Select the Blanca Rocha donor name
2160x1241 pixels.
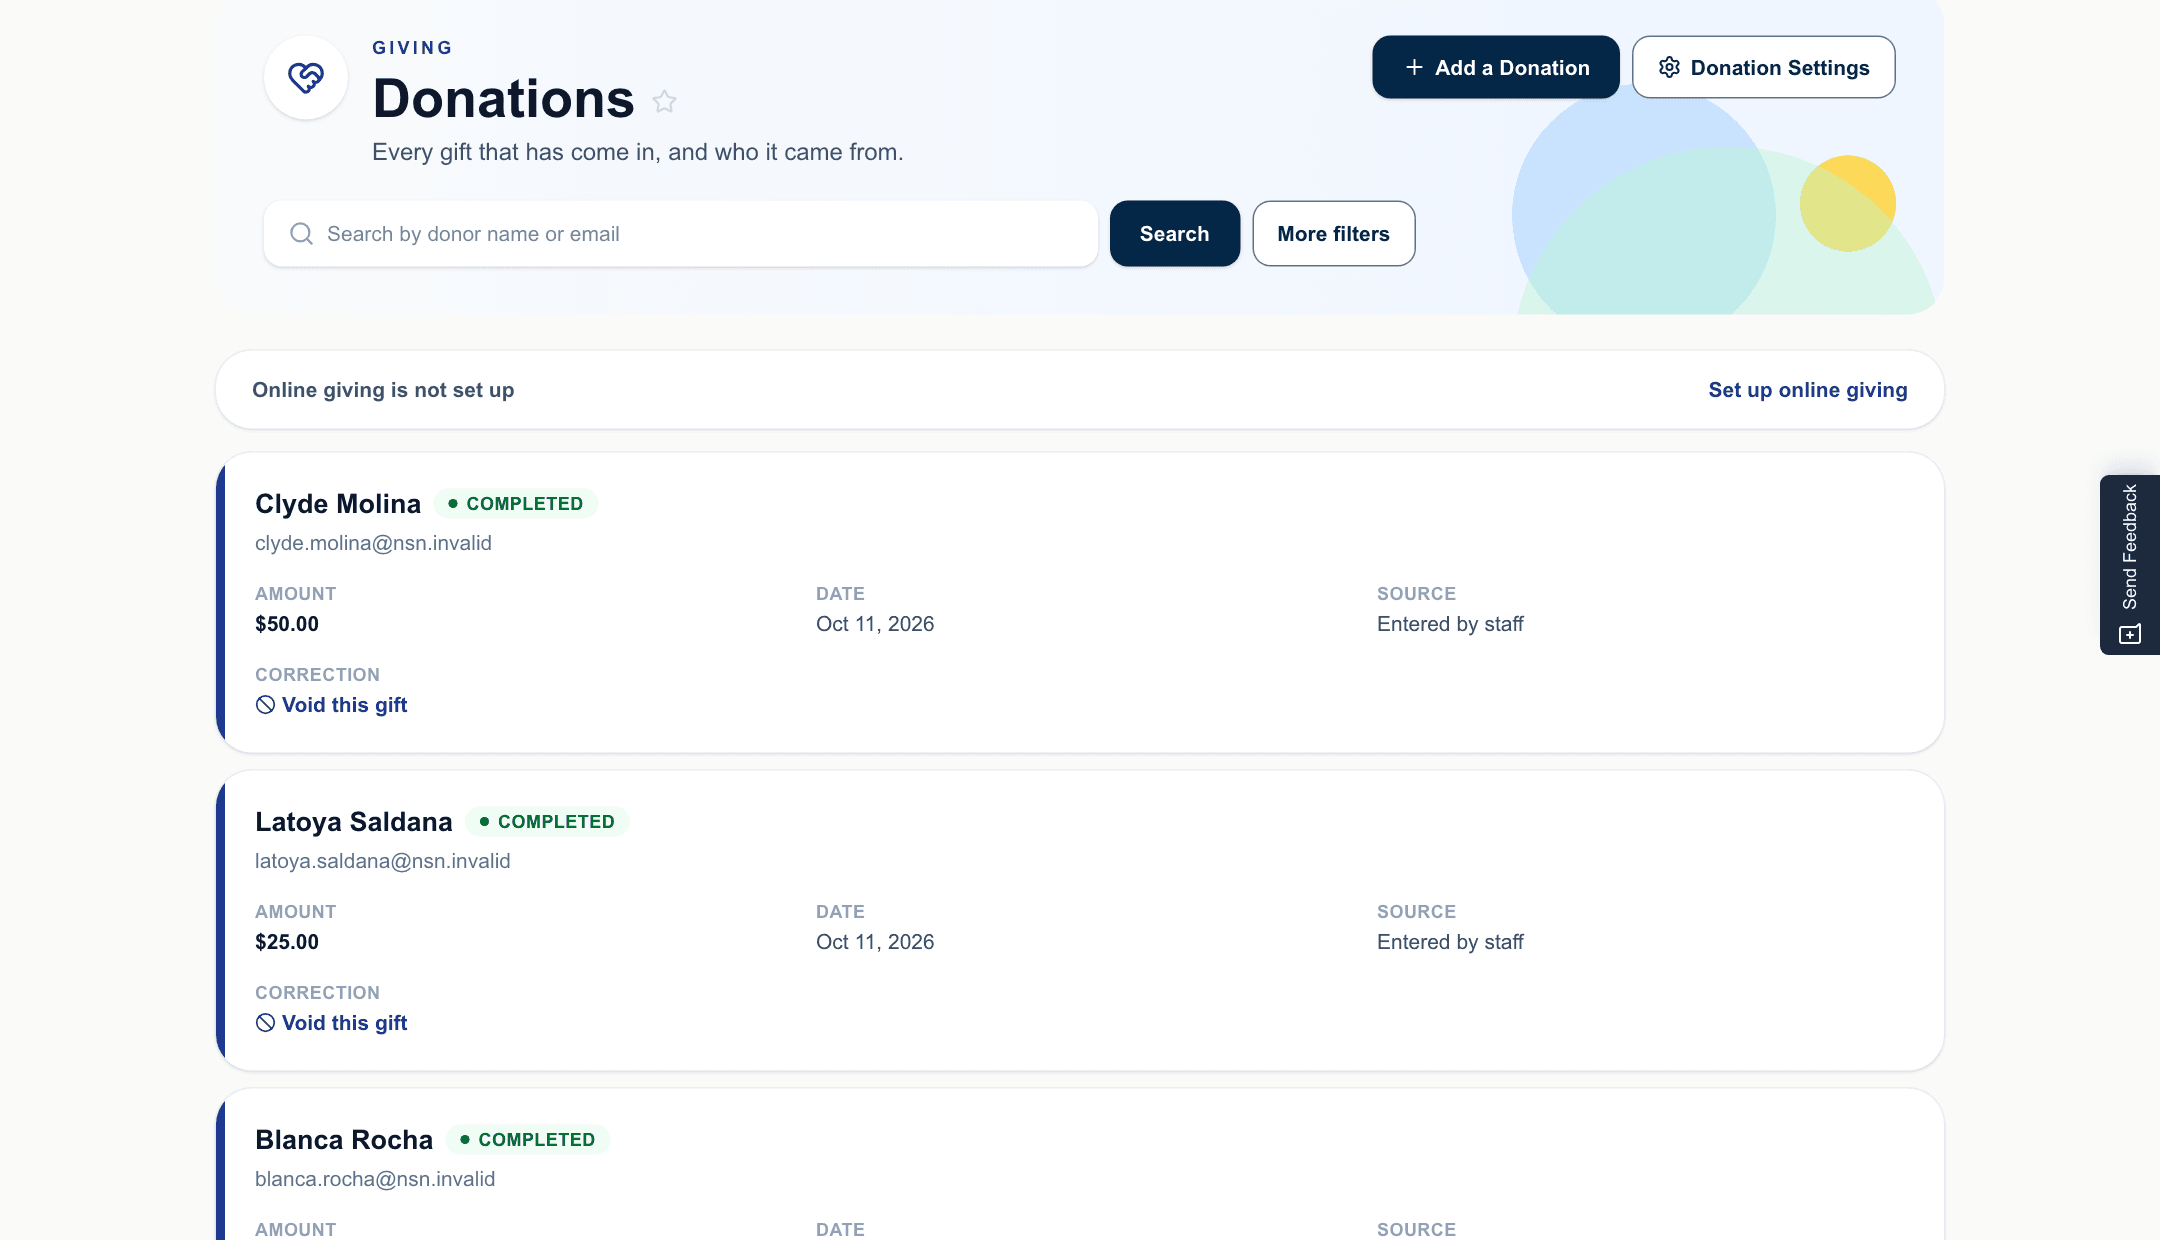(x=344, y=1140)
